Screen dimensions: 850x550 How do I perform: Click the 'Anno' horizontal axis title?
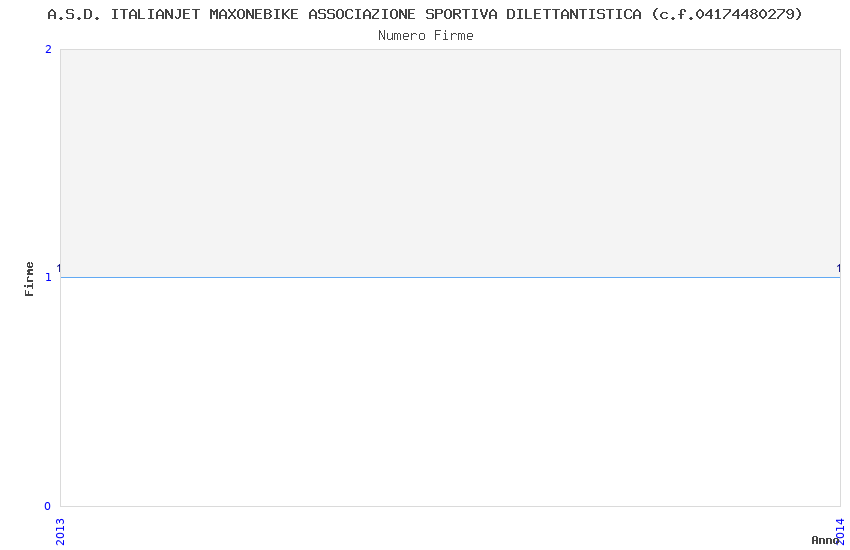[825, 540]
